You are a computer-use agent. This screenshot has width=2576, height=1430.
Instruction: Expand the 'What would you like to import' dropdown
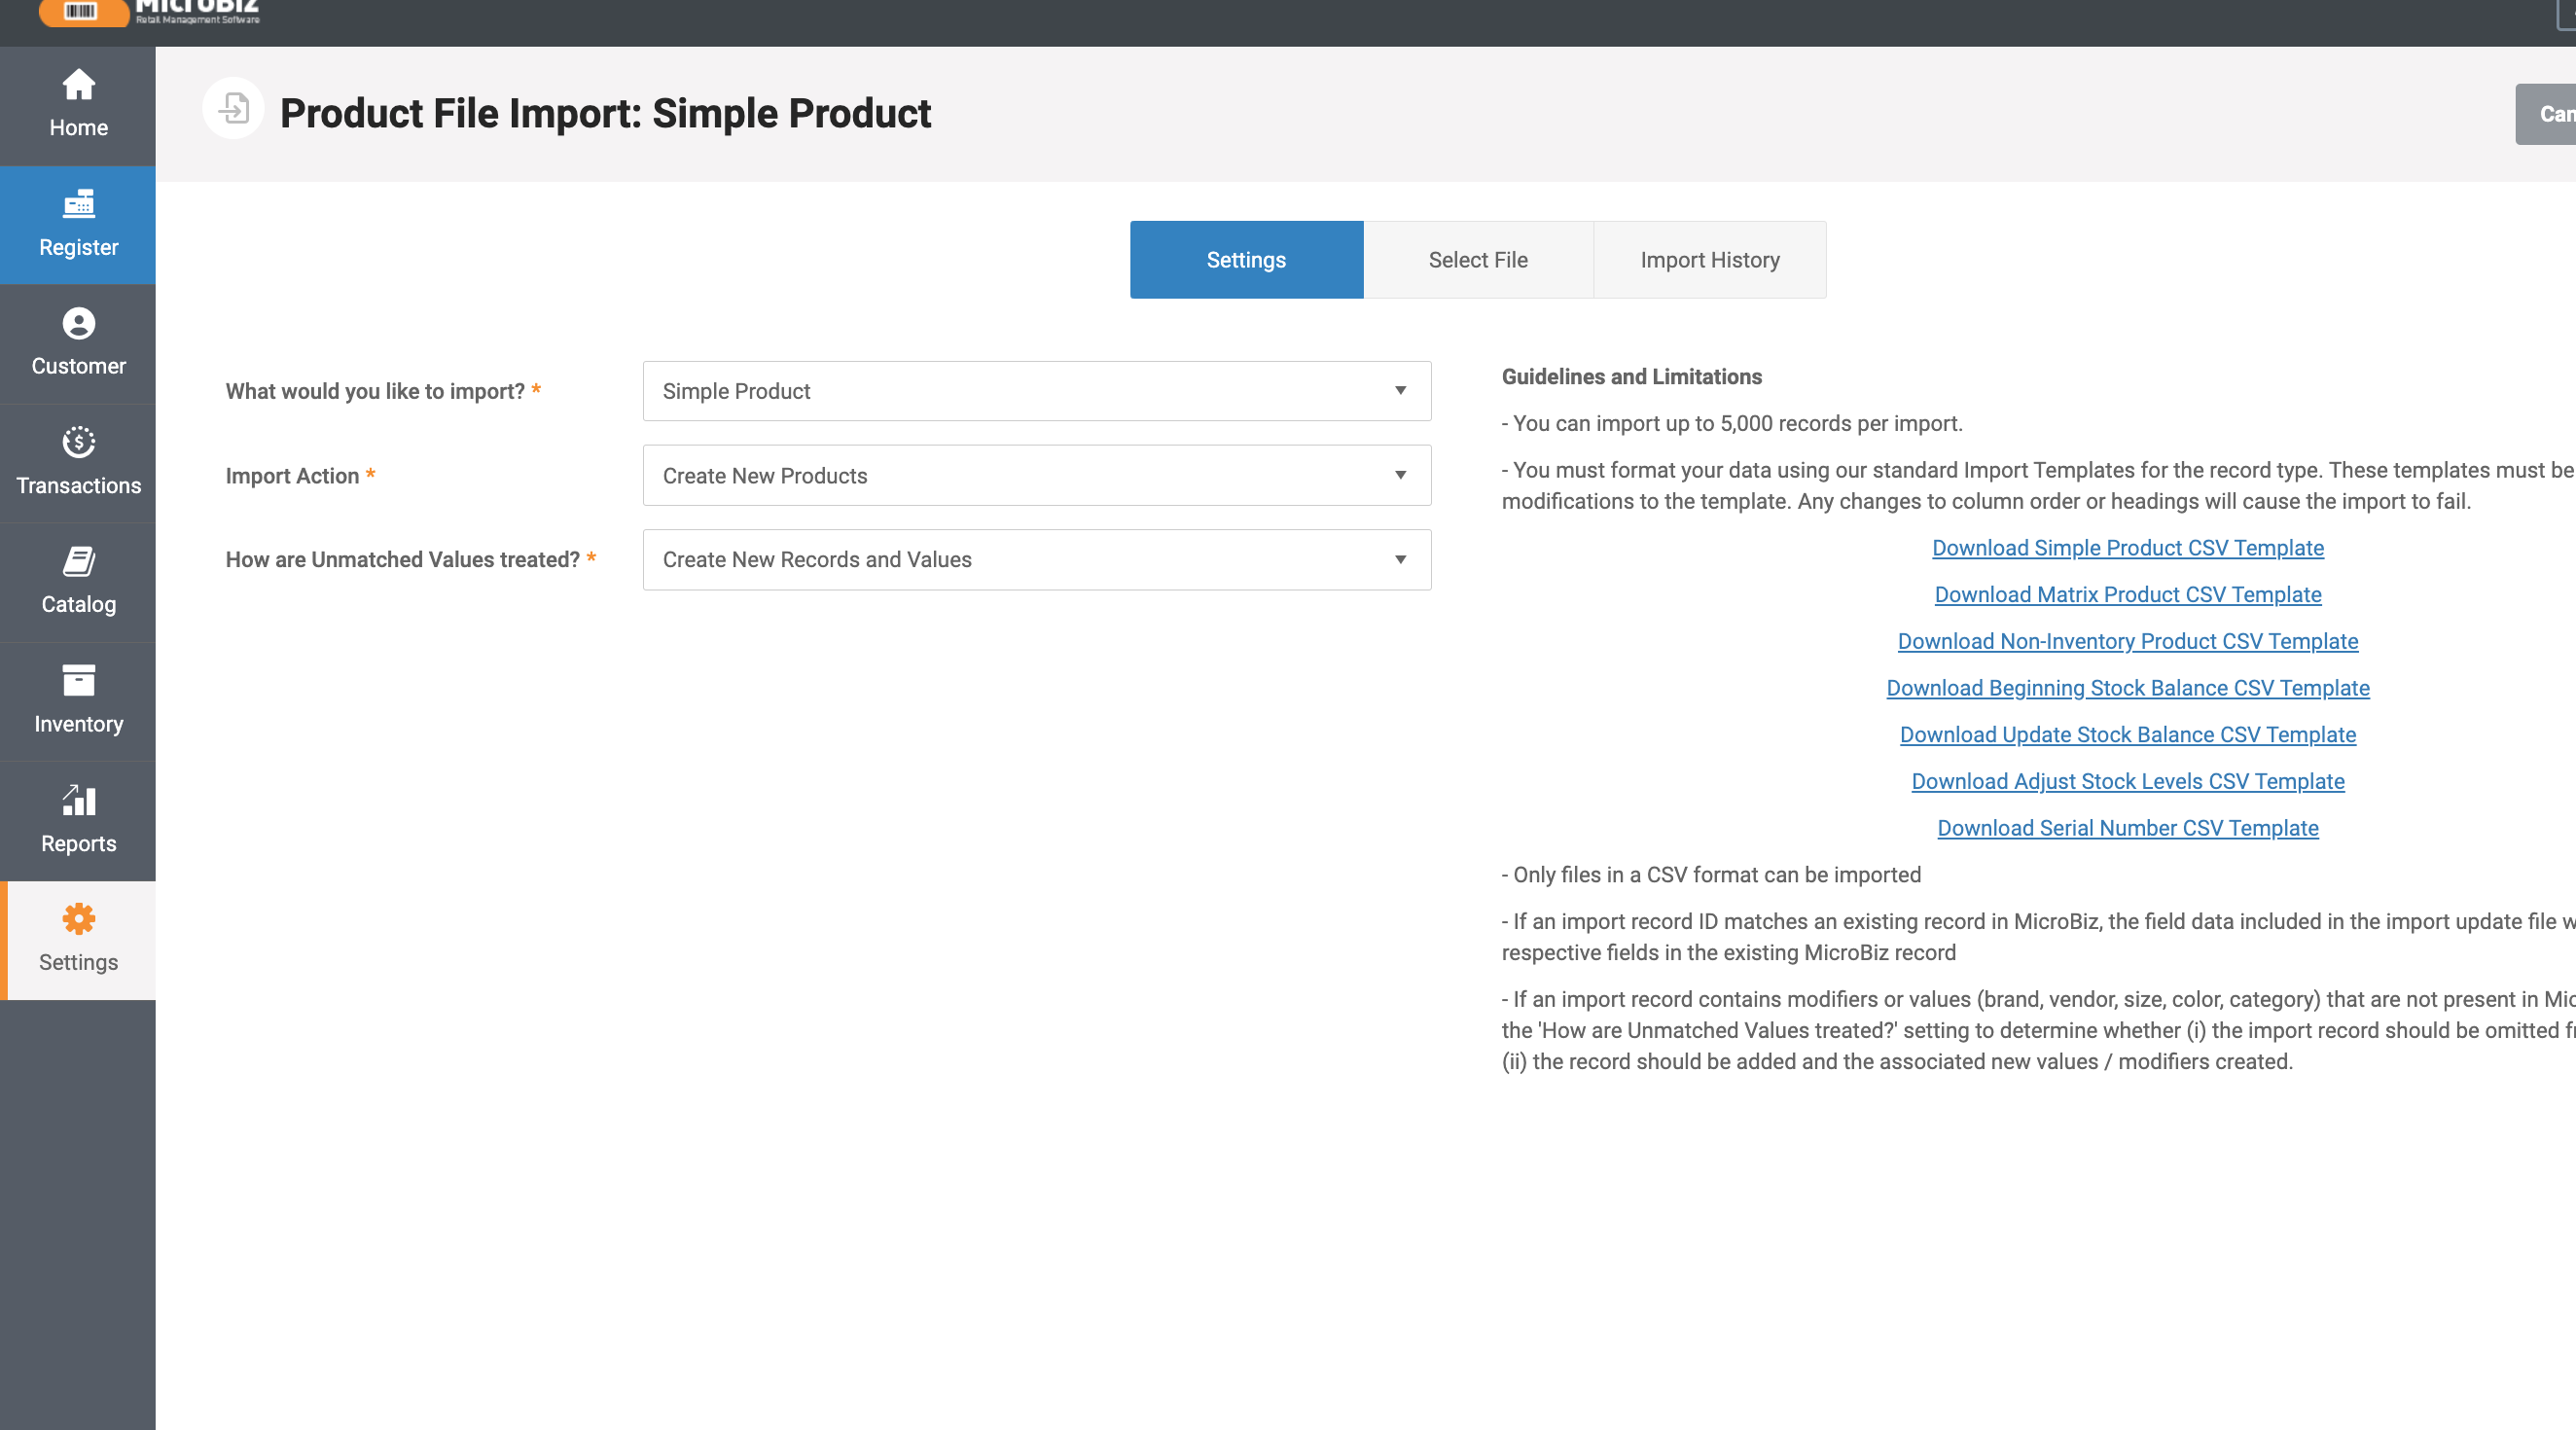point(1036,391)
